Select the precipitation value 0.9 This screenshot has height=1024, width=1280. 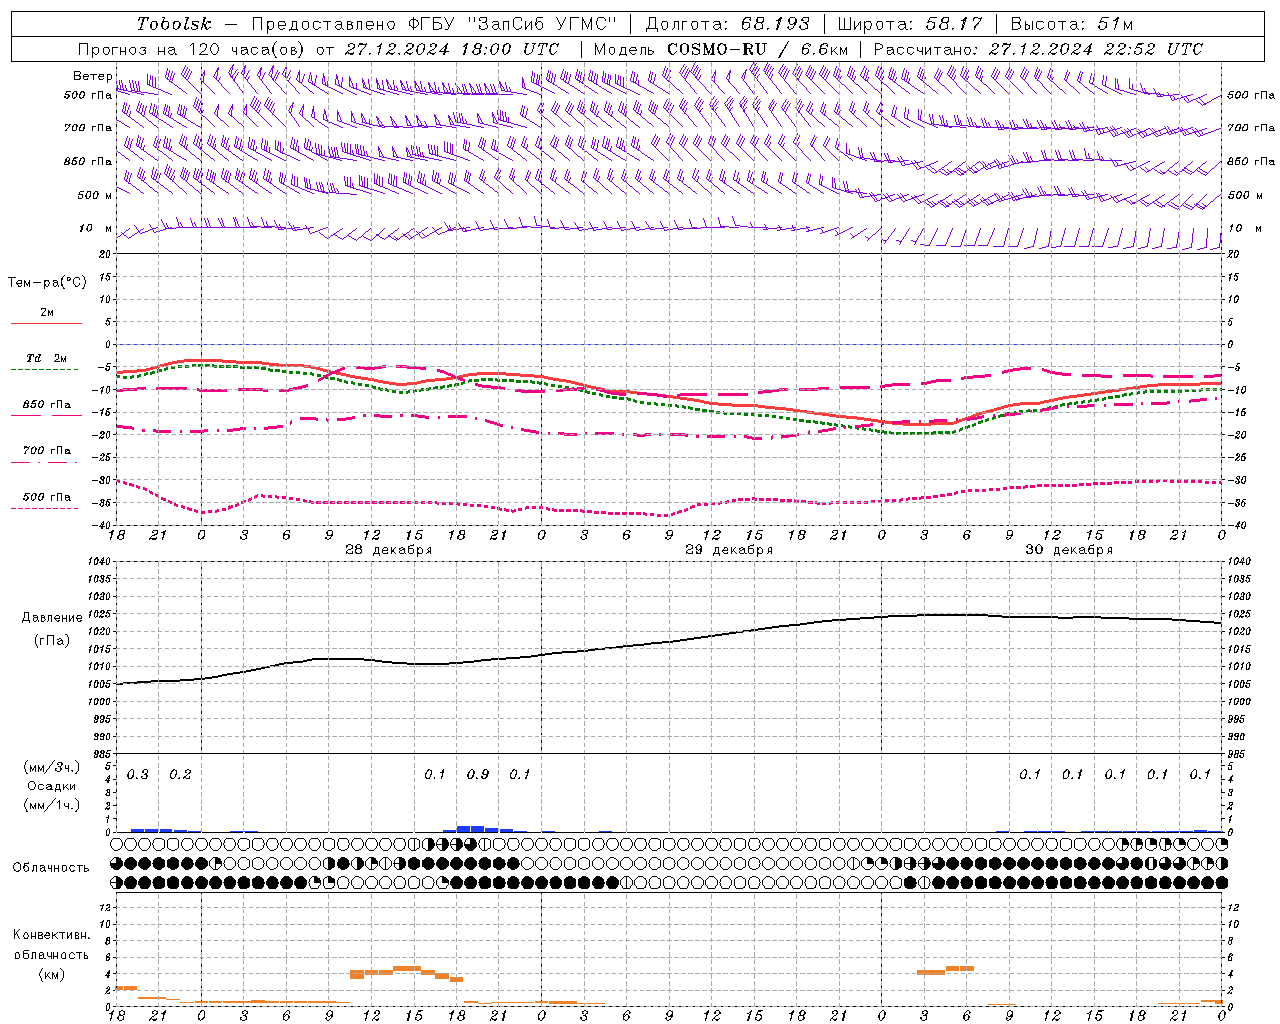(x=478, y=775)
